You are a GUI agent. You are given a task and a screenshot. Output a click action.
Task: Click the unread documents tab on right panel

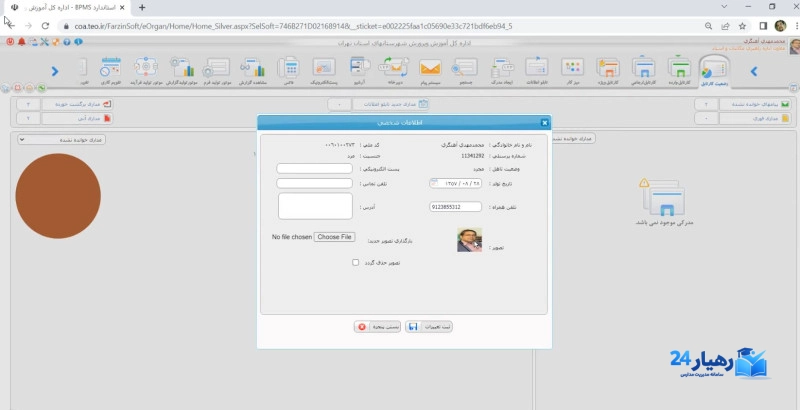[573, 138]
